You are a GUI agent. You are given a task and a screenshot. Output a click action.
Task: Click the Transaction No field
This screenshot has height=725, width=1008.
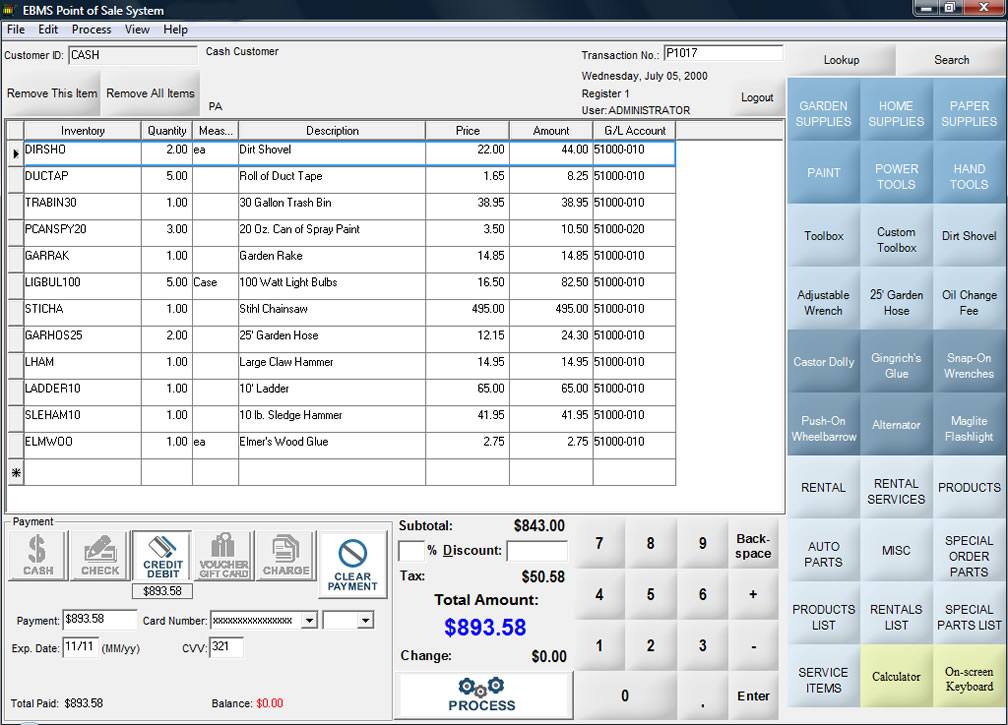coord(723,52)
